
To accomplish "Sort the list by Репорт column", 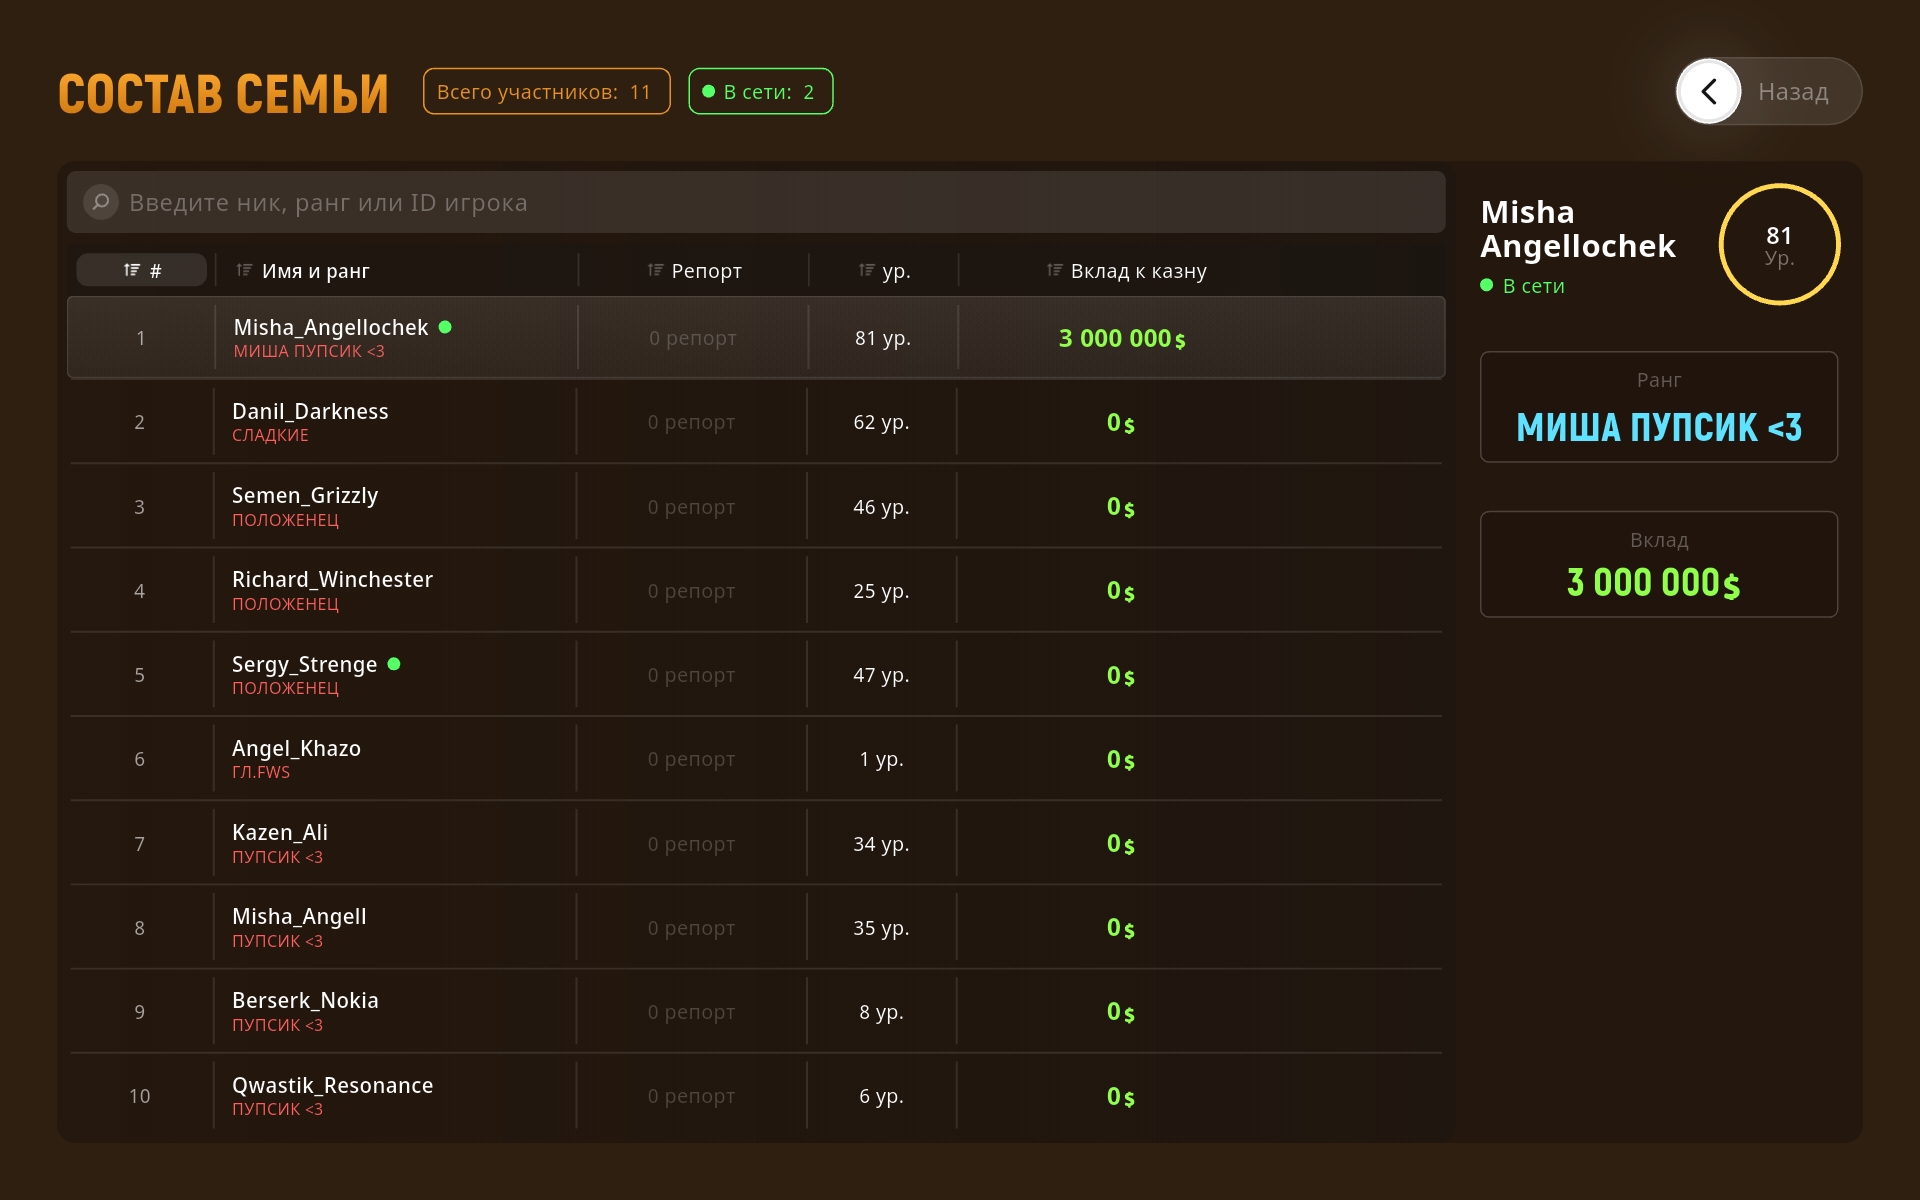I will [706, 271].
